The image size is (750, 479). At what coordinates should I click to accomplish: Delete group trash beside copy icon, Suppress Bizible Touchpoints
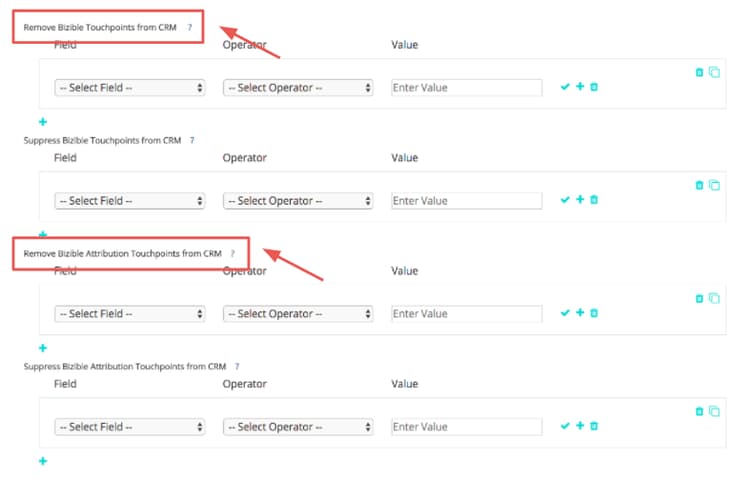coord(699,185)
